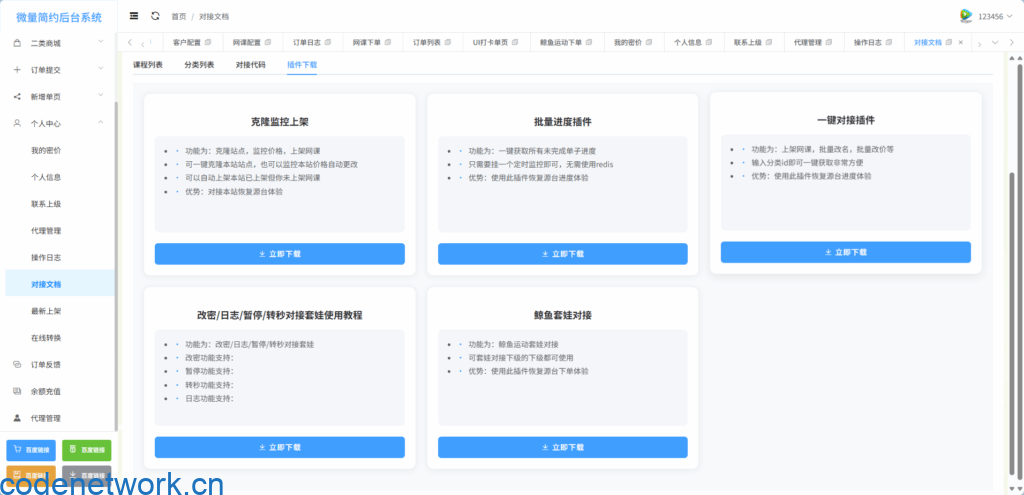1024x495 pixels.
Task: Close the 对接文档 tab
Action: tap(961, 43)
